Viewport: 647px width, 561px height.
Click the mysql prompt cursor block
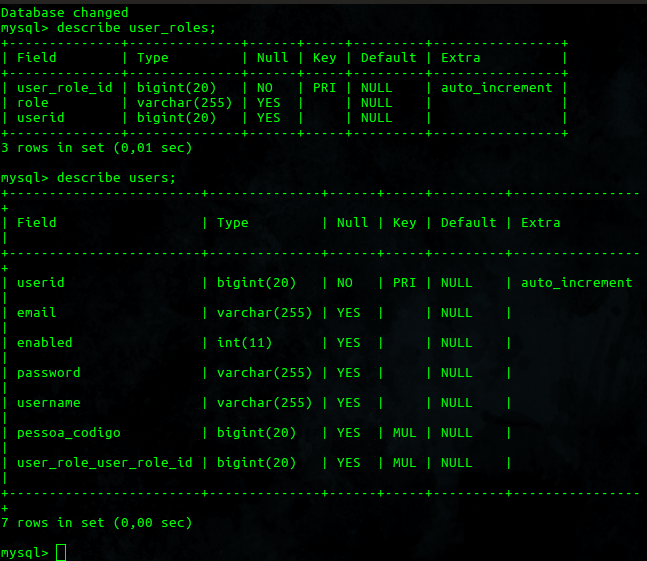pyautogui.click(x=61, y=552)
